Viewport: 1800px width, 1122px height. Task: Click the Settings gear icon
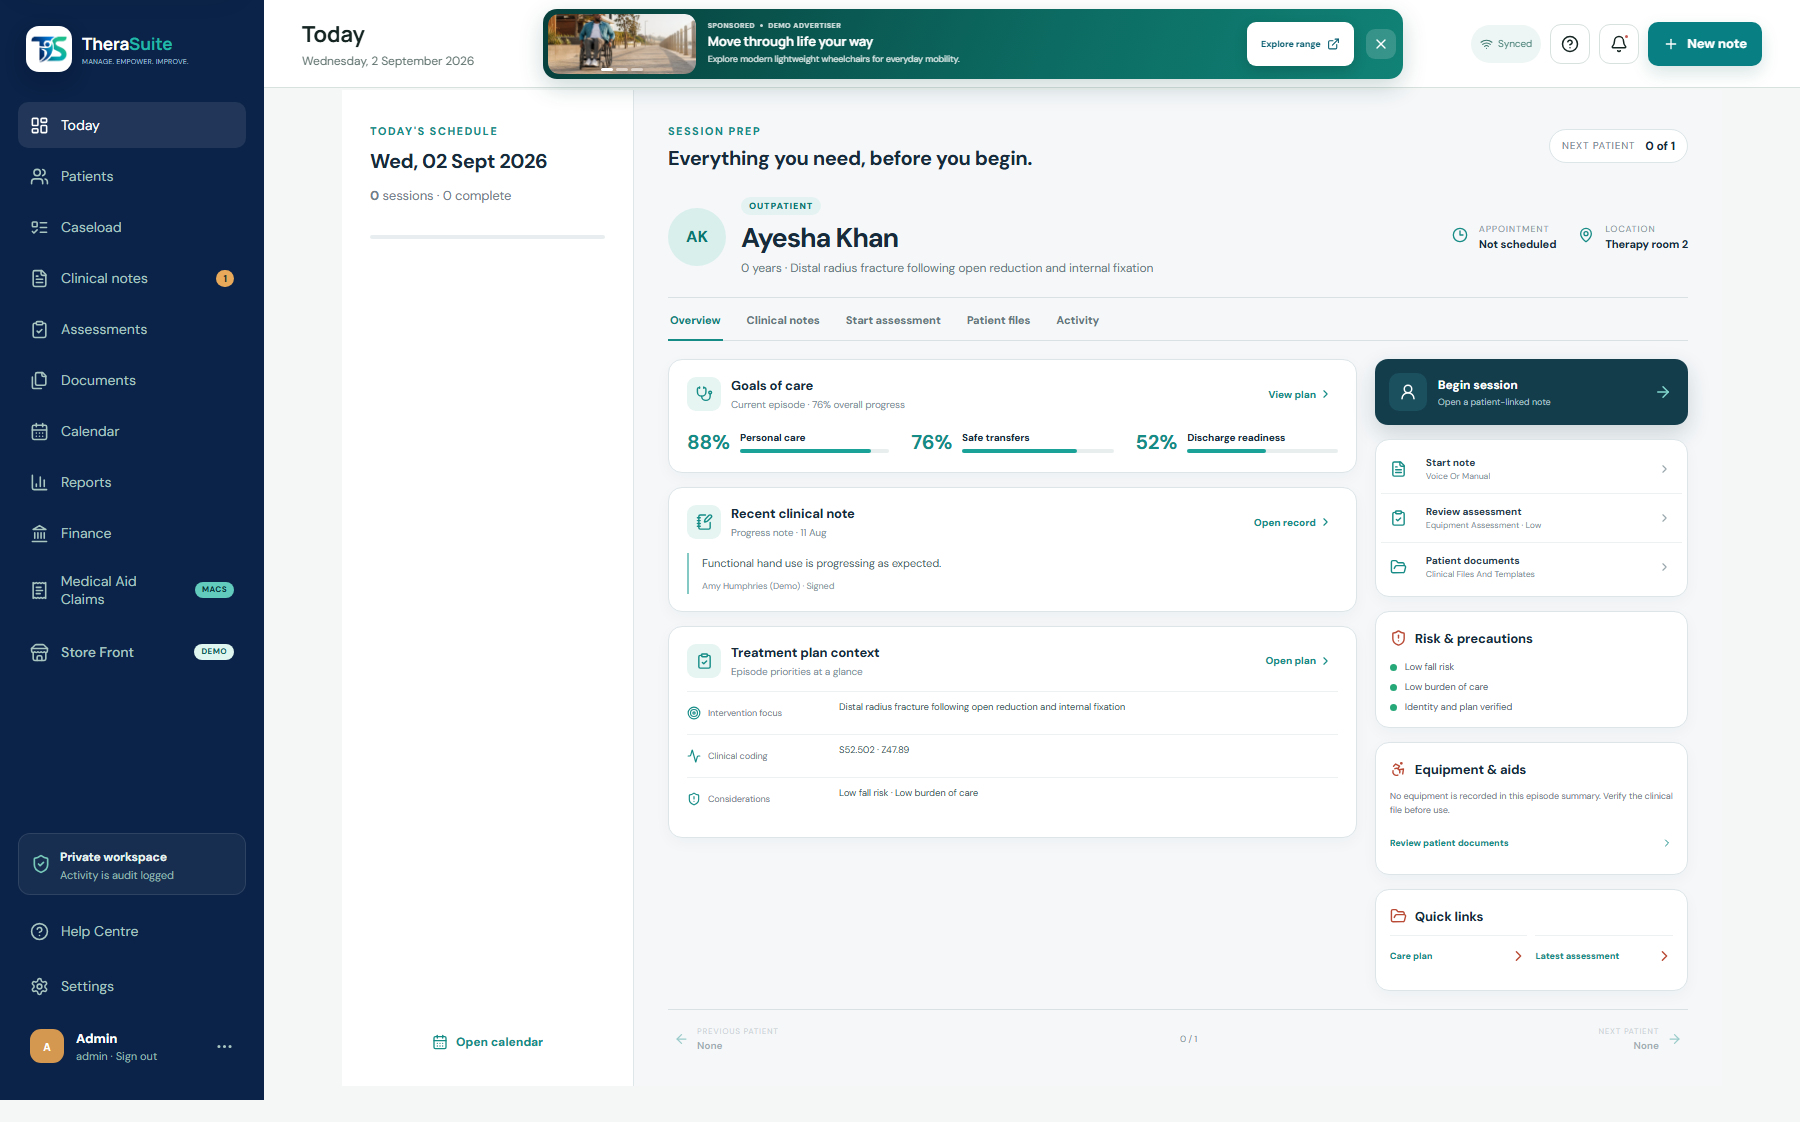[x=40, y=986]
